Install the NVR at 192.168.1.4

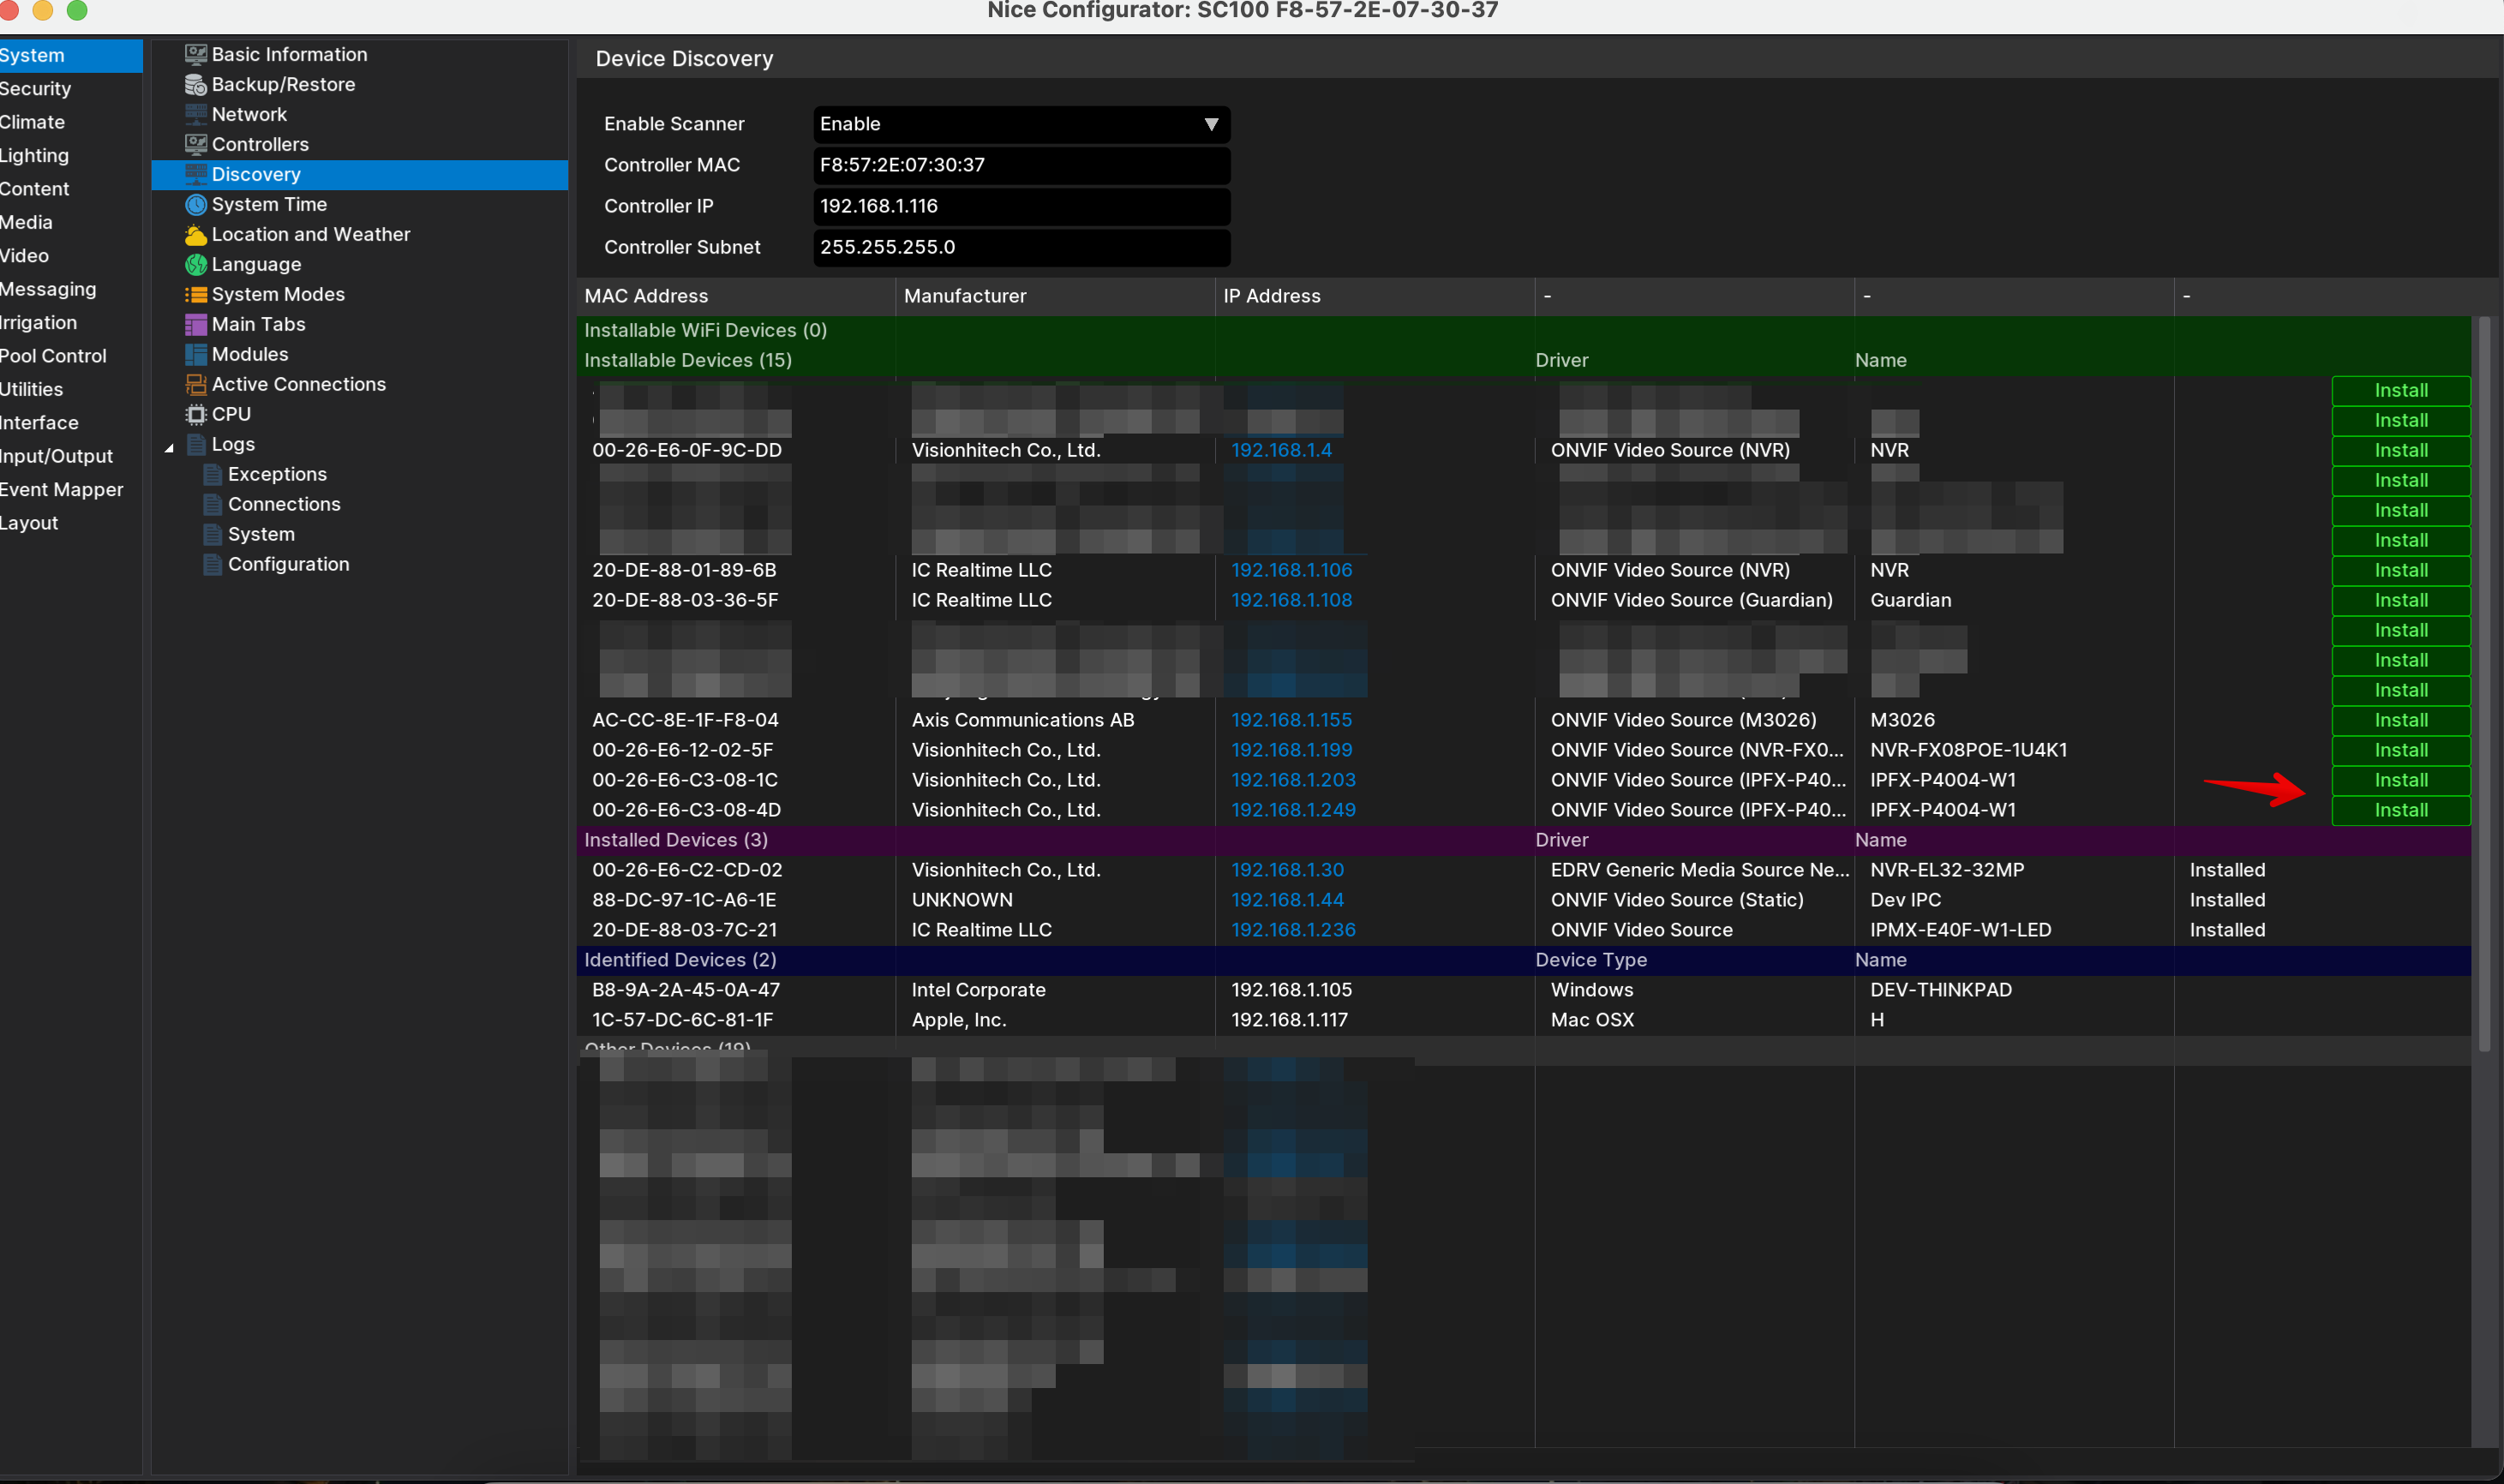(2400, 450)
